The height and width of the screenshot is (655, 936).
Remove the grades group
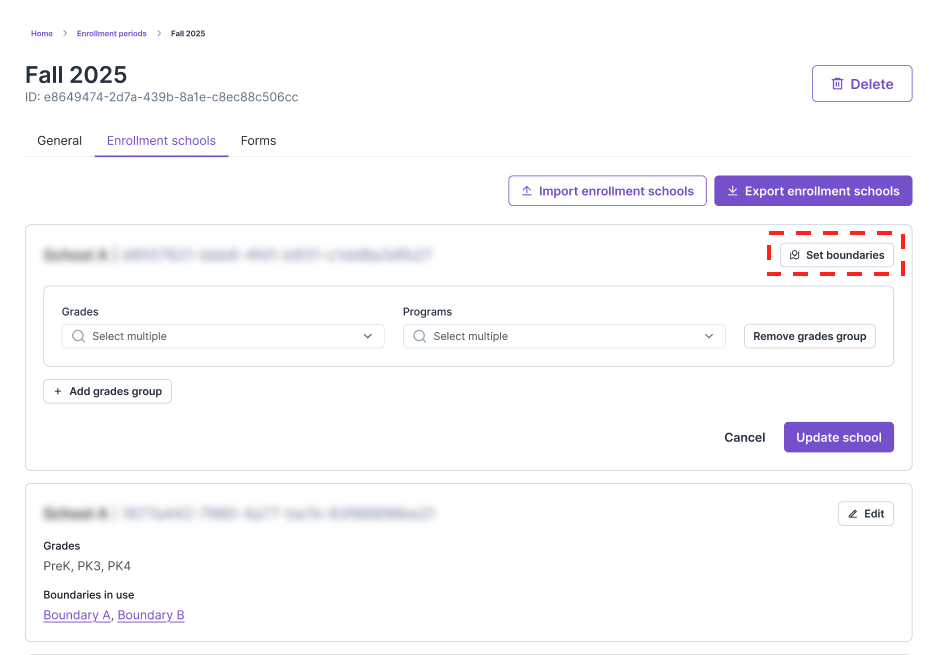(809, 337)
